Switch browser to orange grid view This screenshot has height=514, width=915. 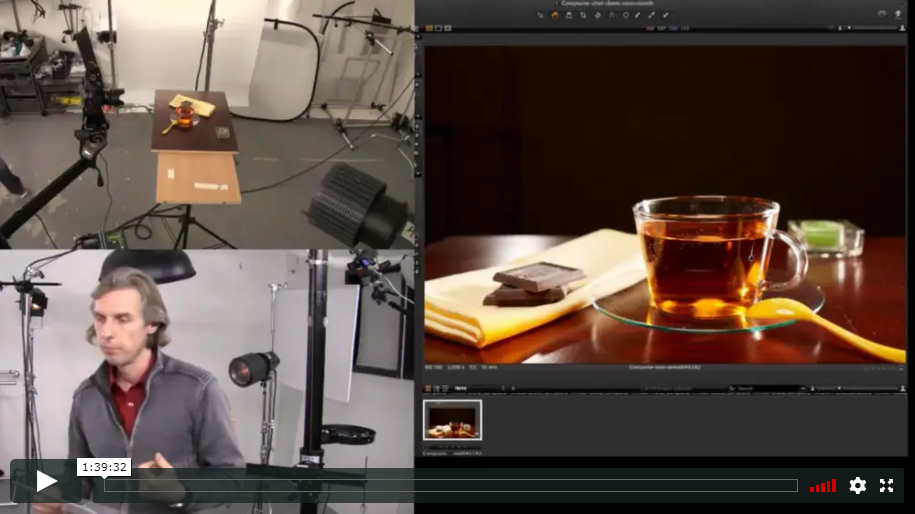[428, 388]
